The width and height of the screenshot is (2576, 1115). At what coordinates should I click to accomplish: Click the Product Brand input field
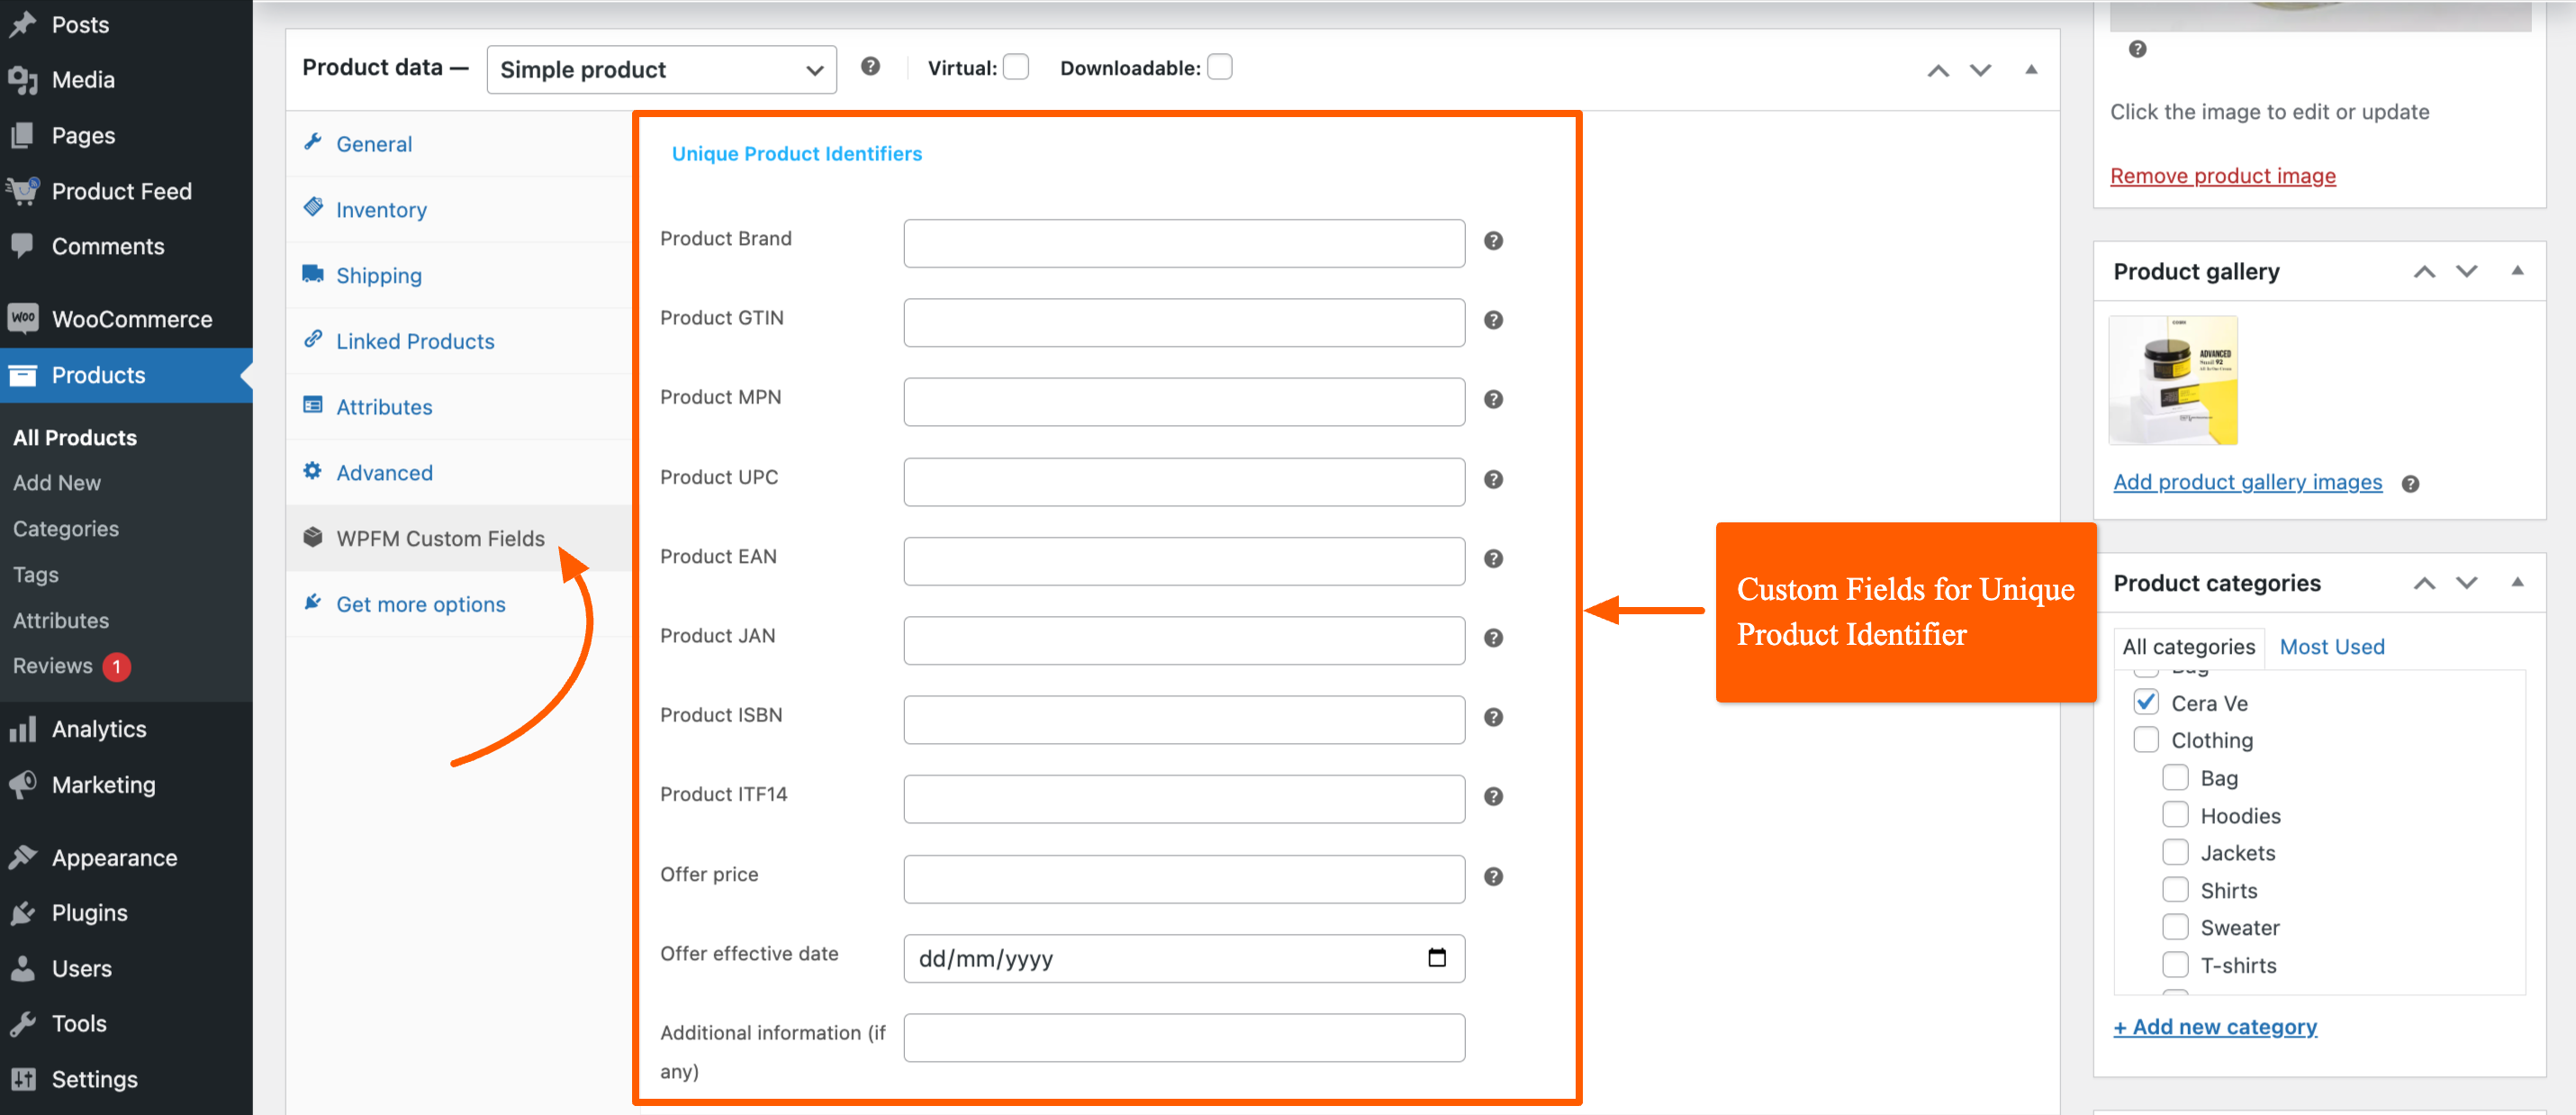(1184, 243)
